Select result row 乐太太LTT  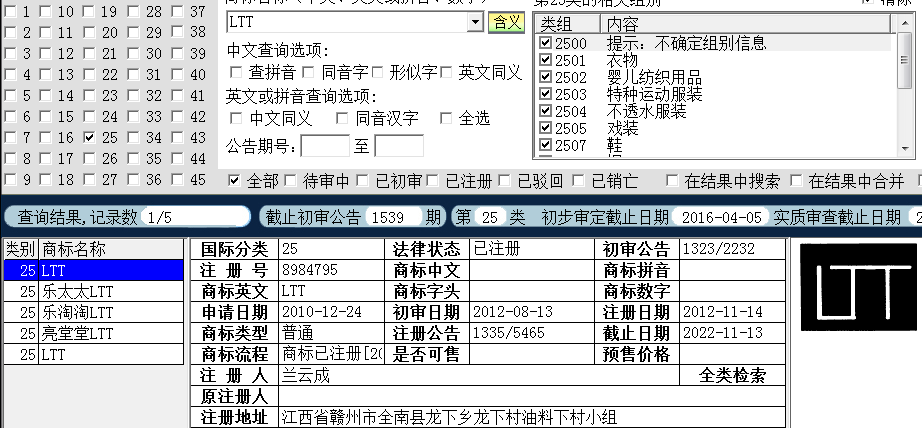point(94,292)
